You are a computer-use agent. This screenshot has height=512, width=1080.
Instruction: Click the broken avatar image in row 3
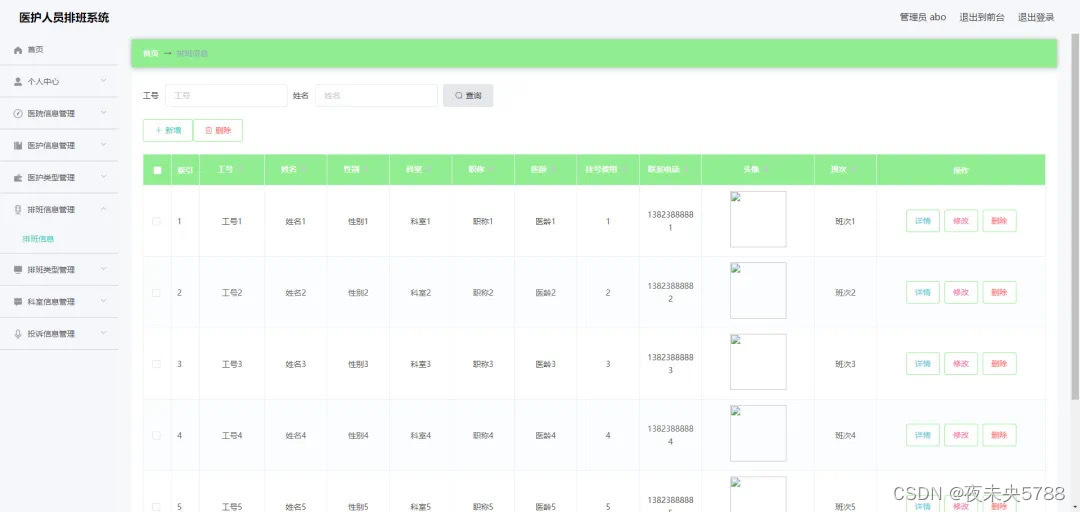(758, 362)
